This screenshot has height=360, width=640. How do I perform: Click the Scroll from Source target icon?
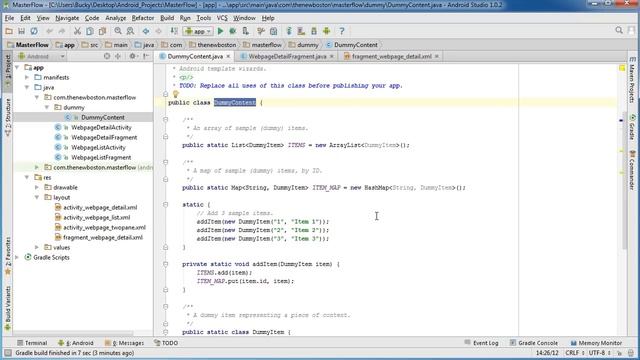tap(107, 56)
